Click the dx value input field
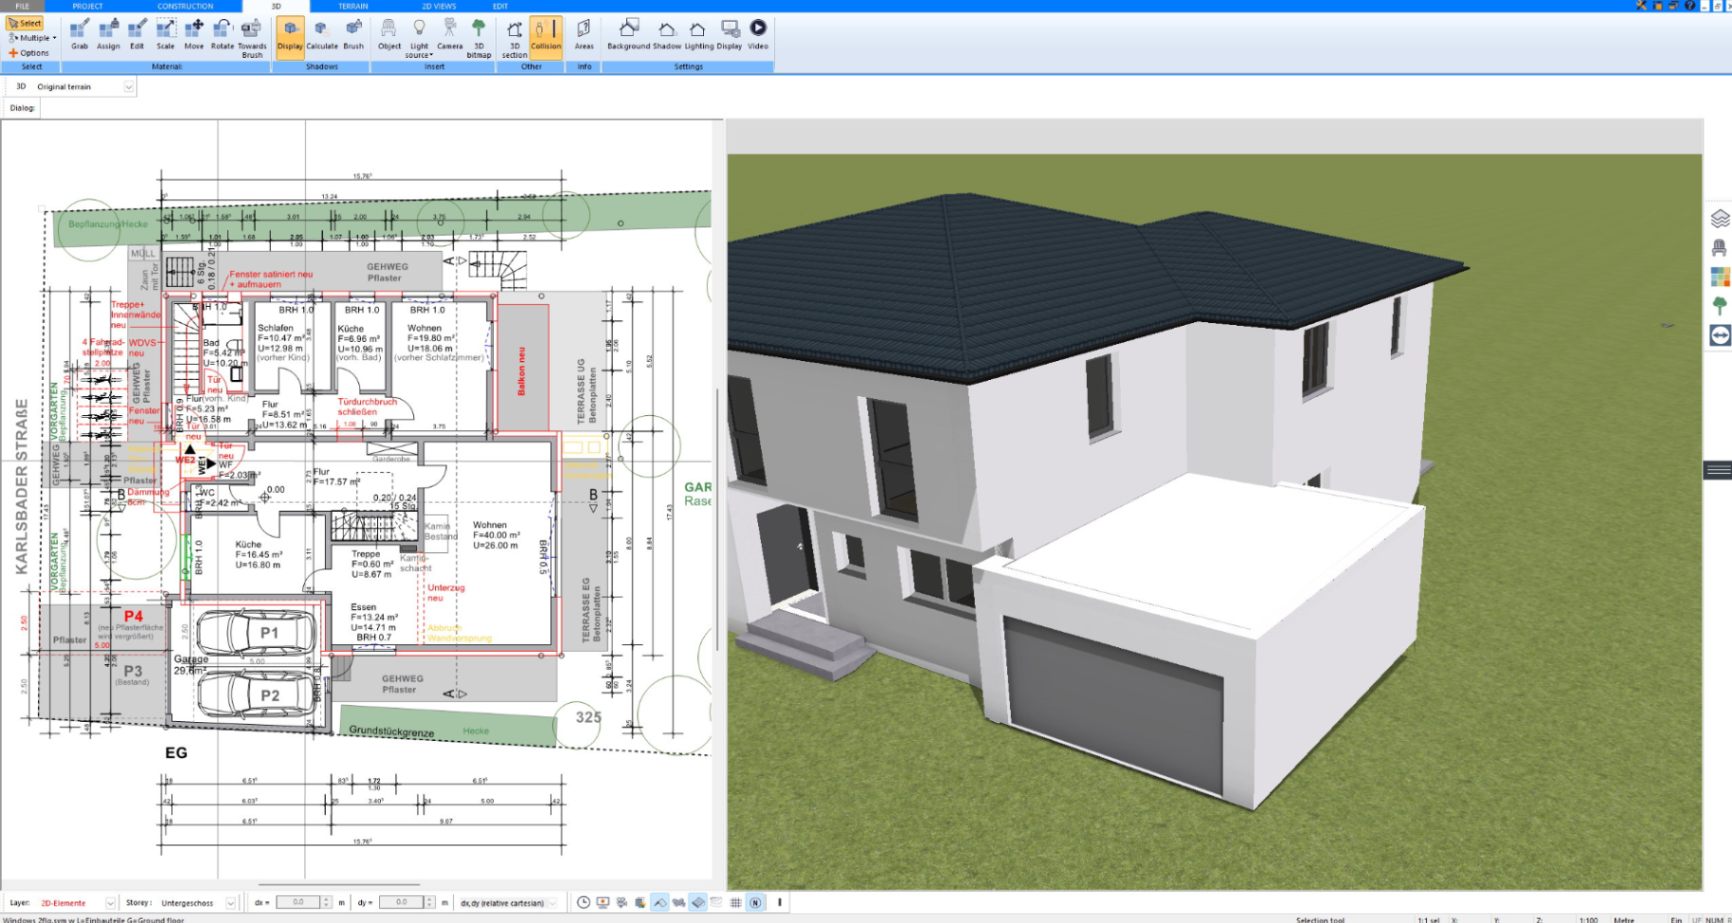Screen dimensions: 1732x923 coord(297,902)
